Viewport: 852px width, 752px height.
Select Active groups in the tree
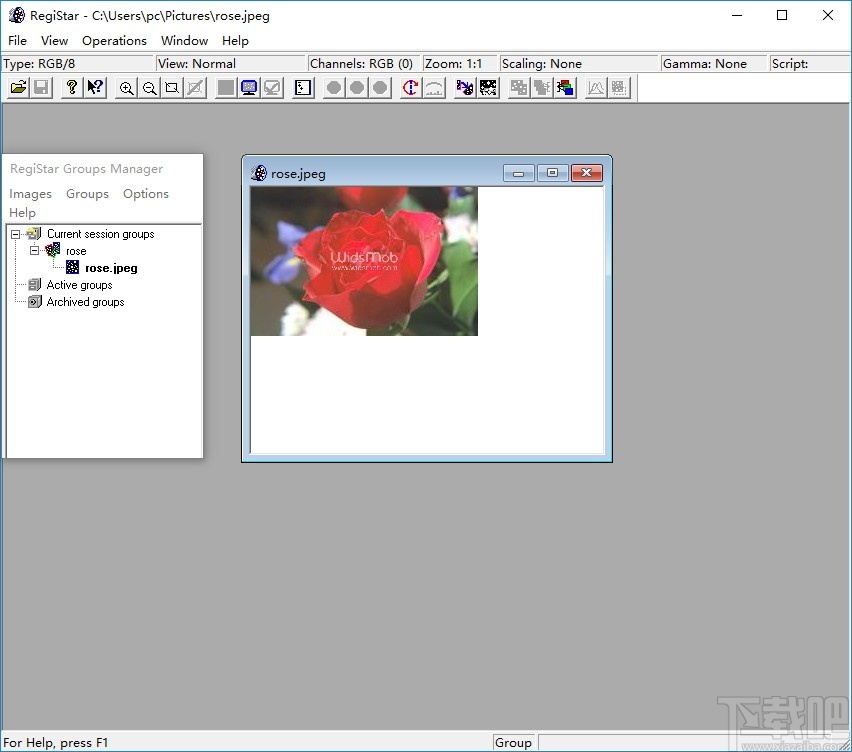tap(79, 285)
